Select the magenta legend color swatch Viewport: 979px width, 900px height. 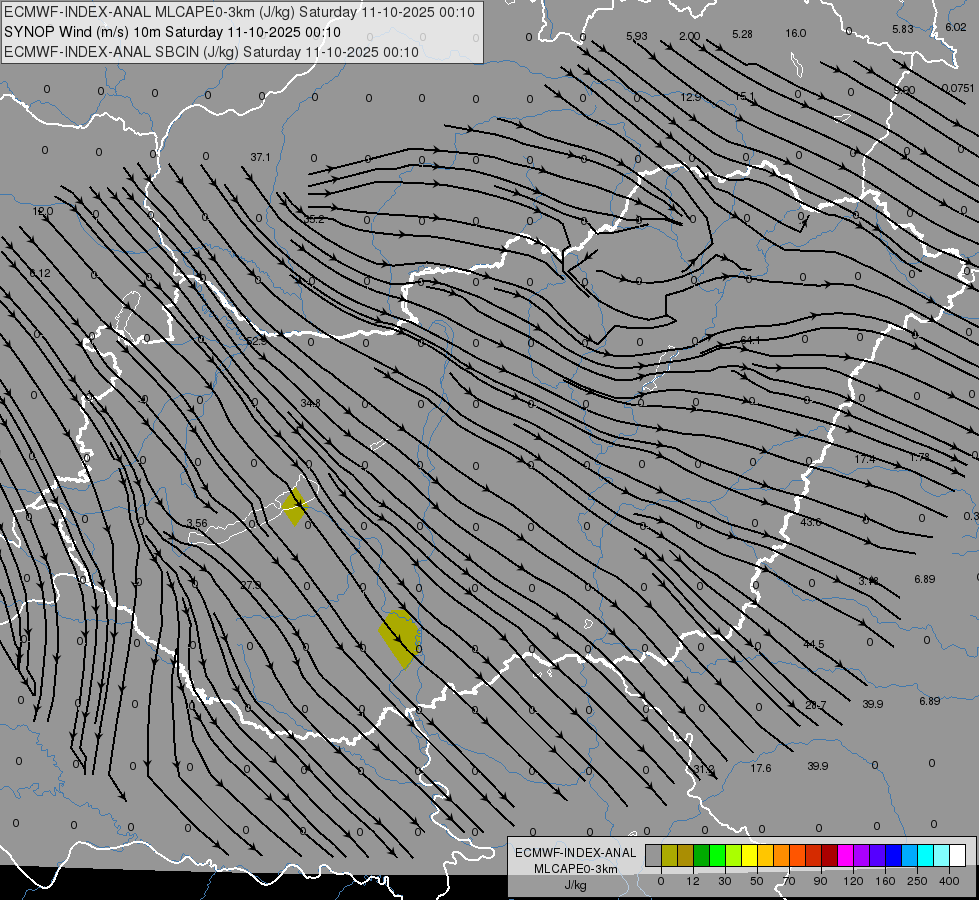(x=846, y=855)
